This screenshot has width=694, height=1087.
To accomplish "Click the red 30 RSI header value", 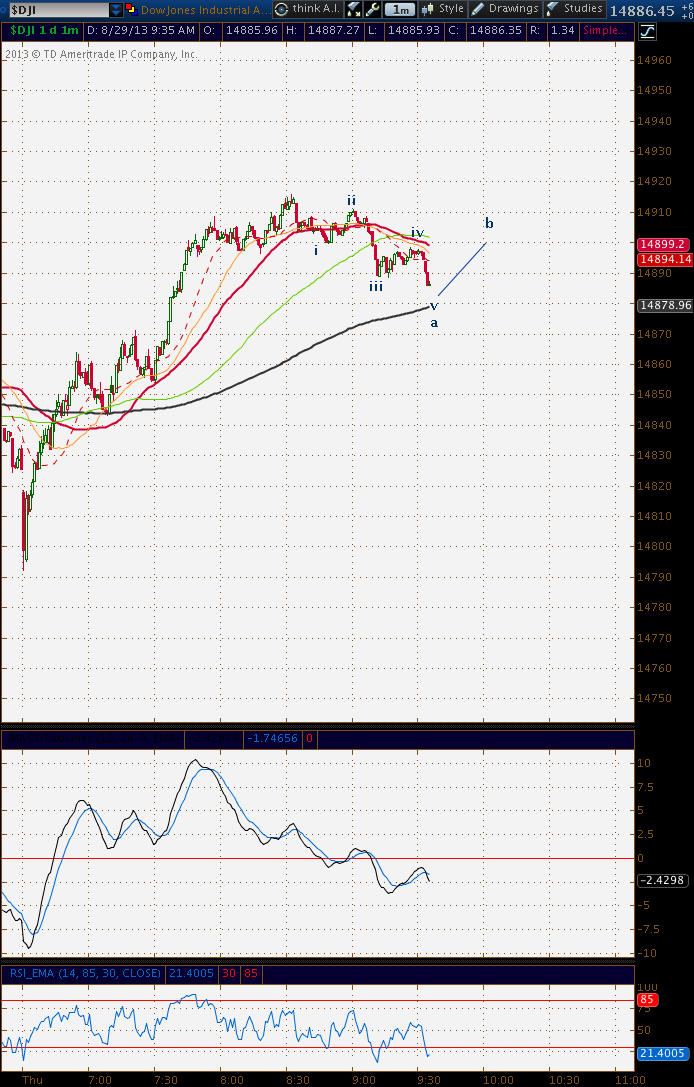I will 229,973.
